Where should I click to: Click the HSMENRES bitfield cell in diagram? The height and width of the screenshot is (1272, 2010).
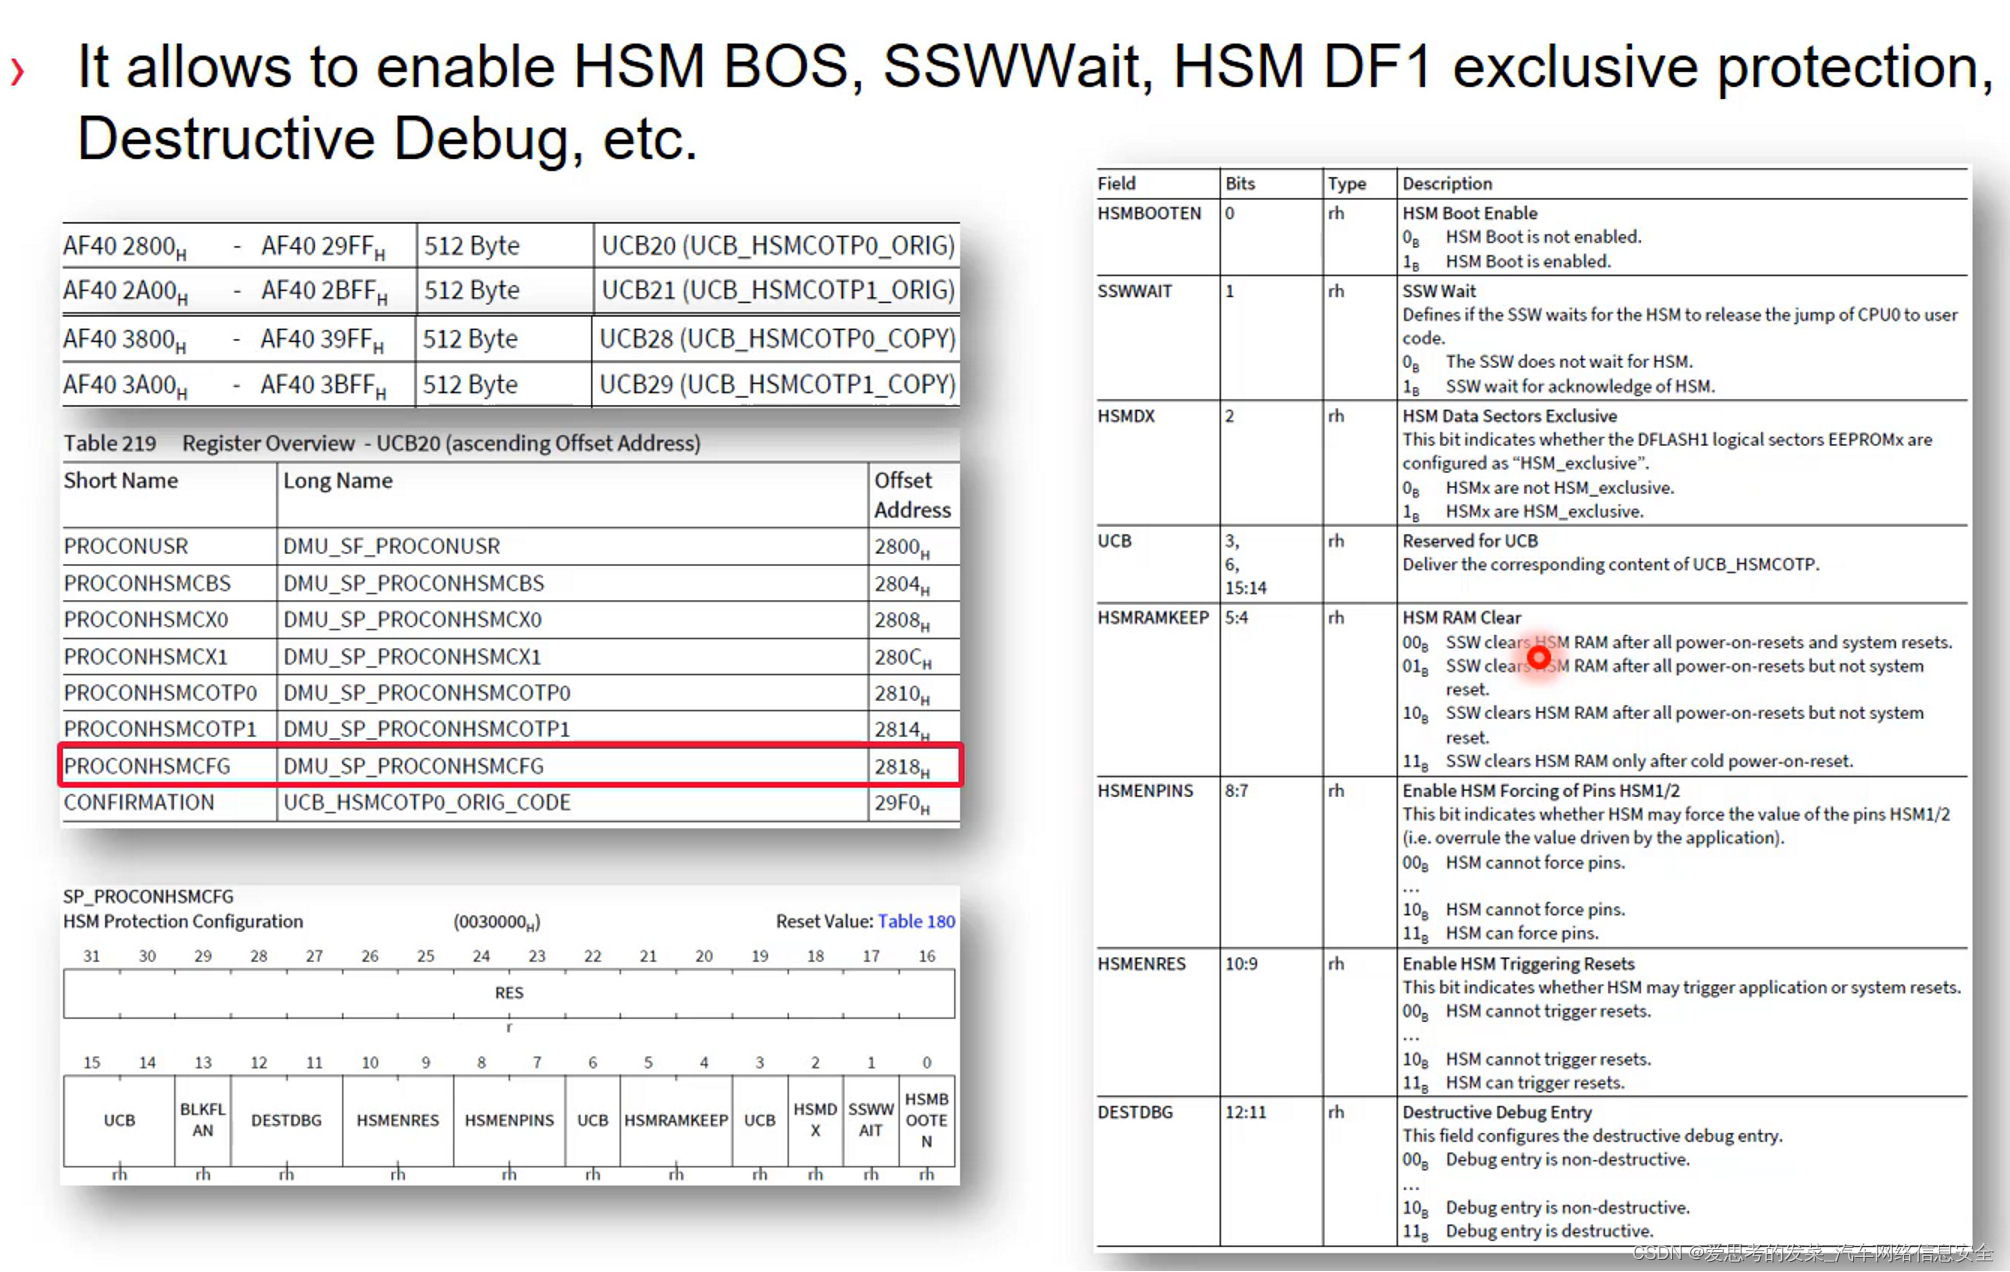[398, 1120]
